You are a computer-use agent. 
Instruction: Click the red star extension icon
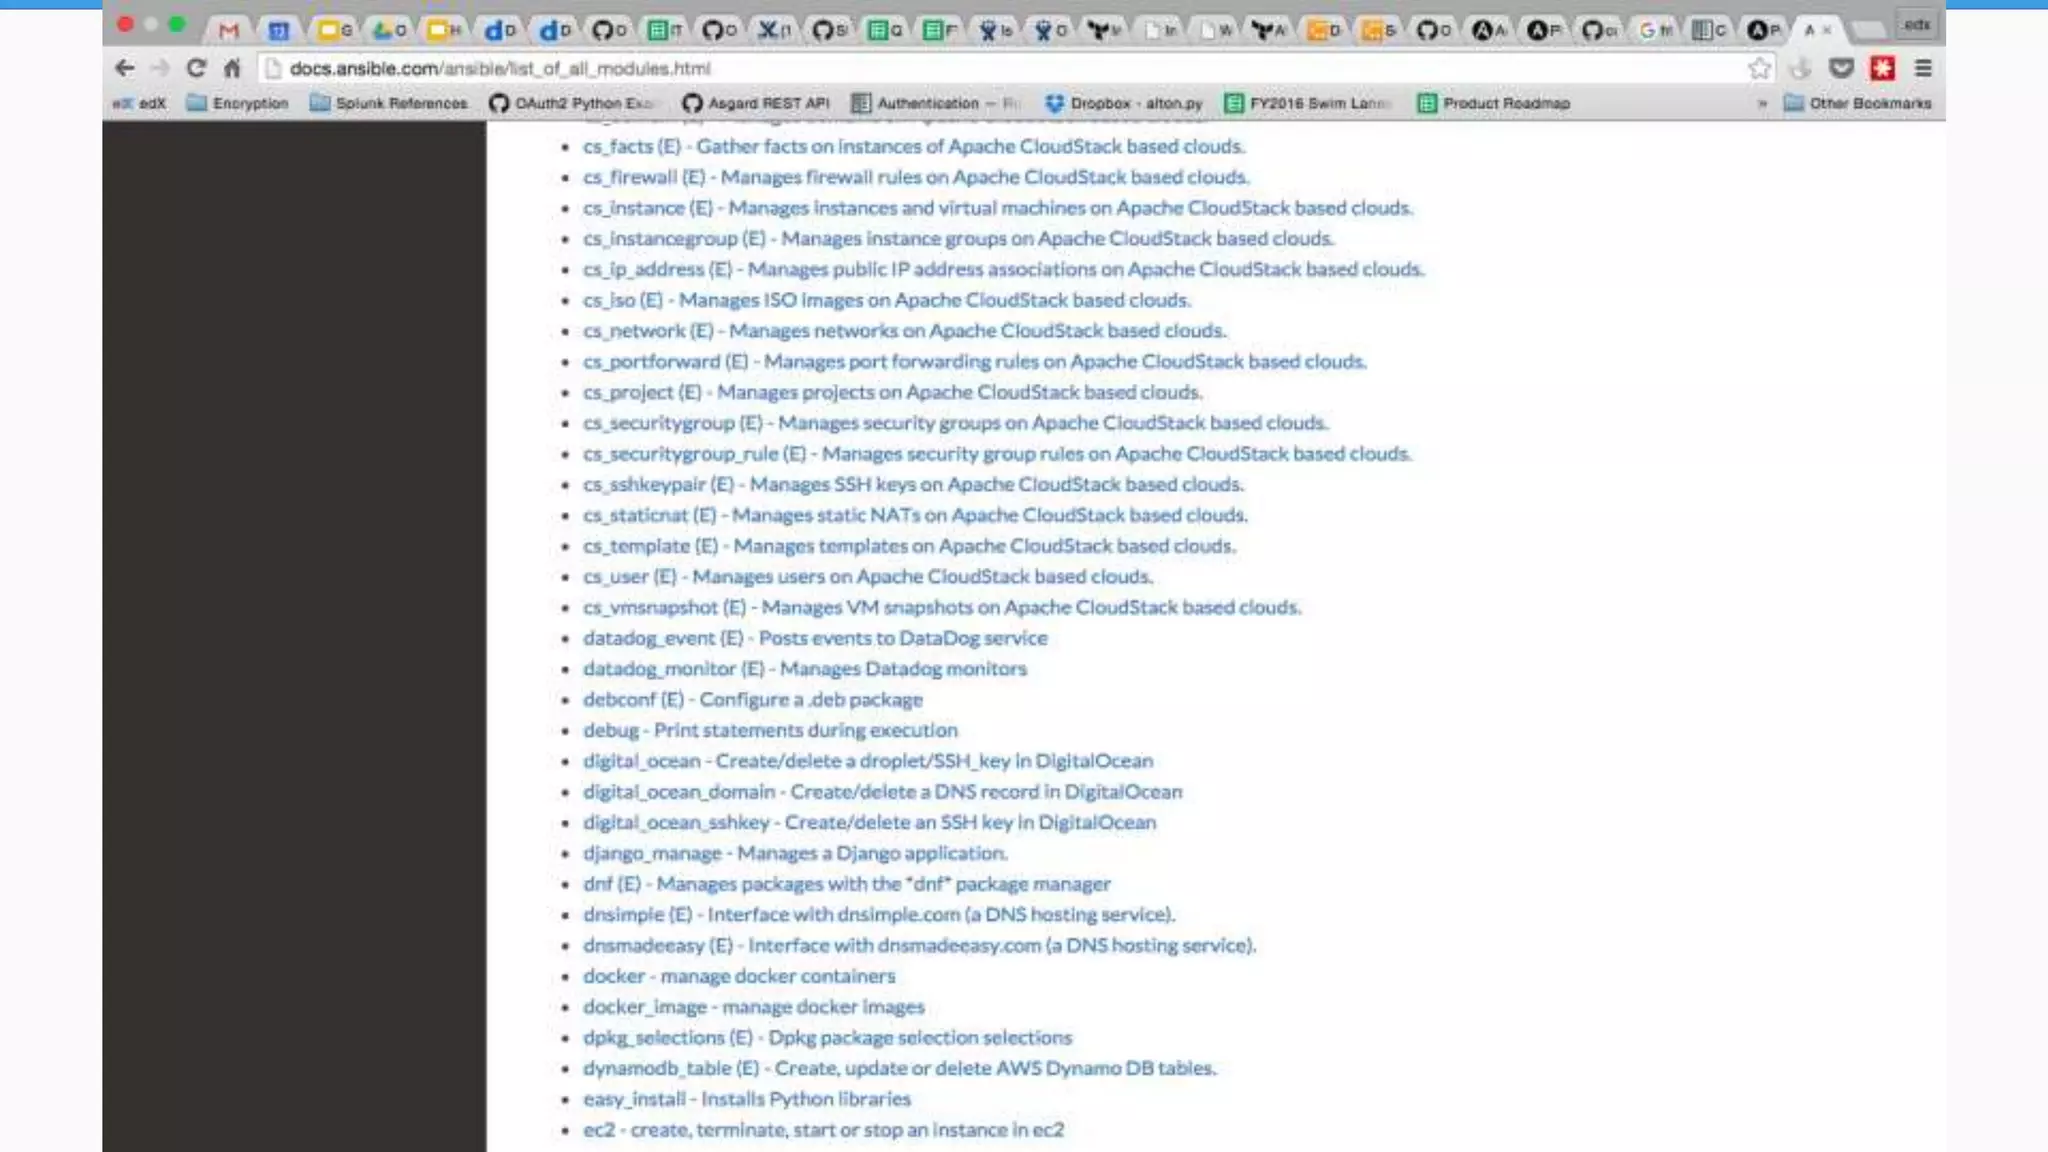pyautogui.click(x=1883, y=68)
